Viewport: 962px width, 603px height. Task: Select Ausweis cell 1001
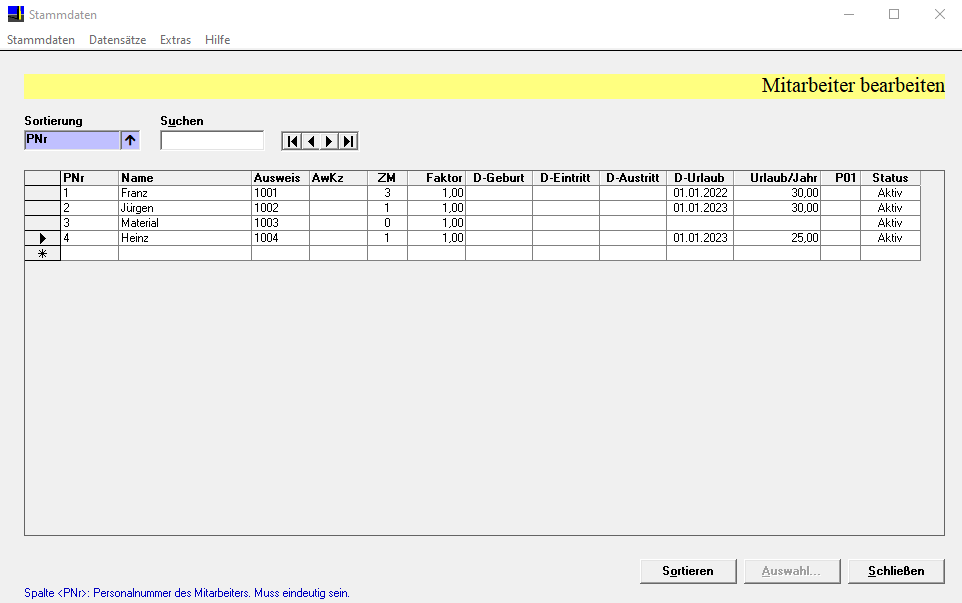point(280,193)
